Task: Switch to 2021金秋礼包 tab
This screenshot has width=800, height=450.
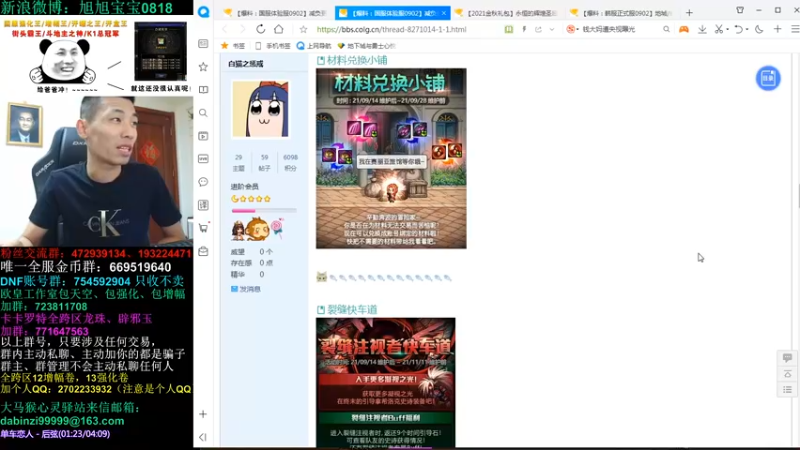Action: [508, 13]
